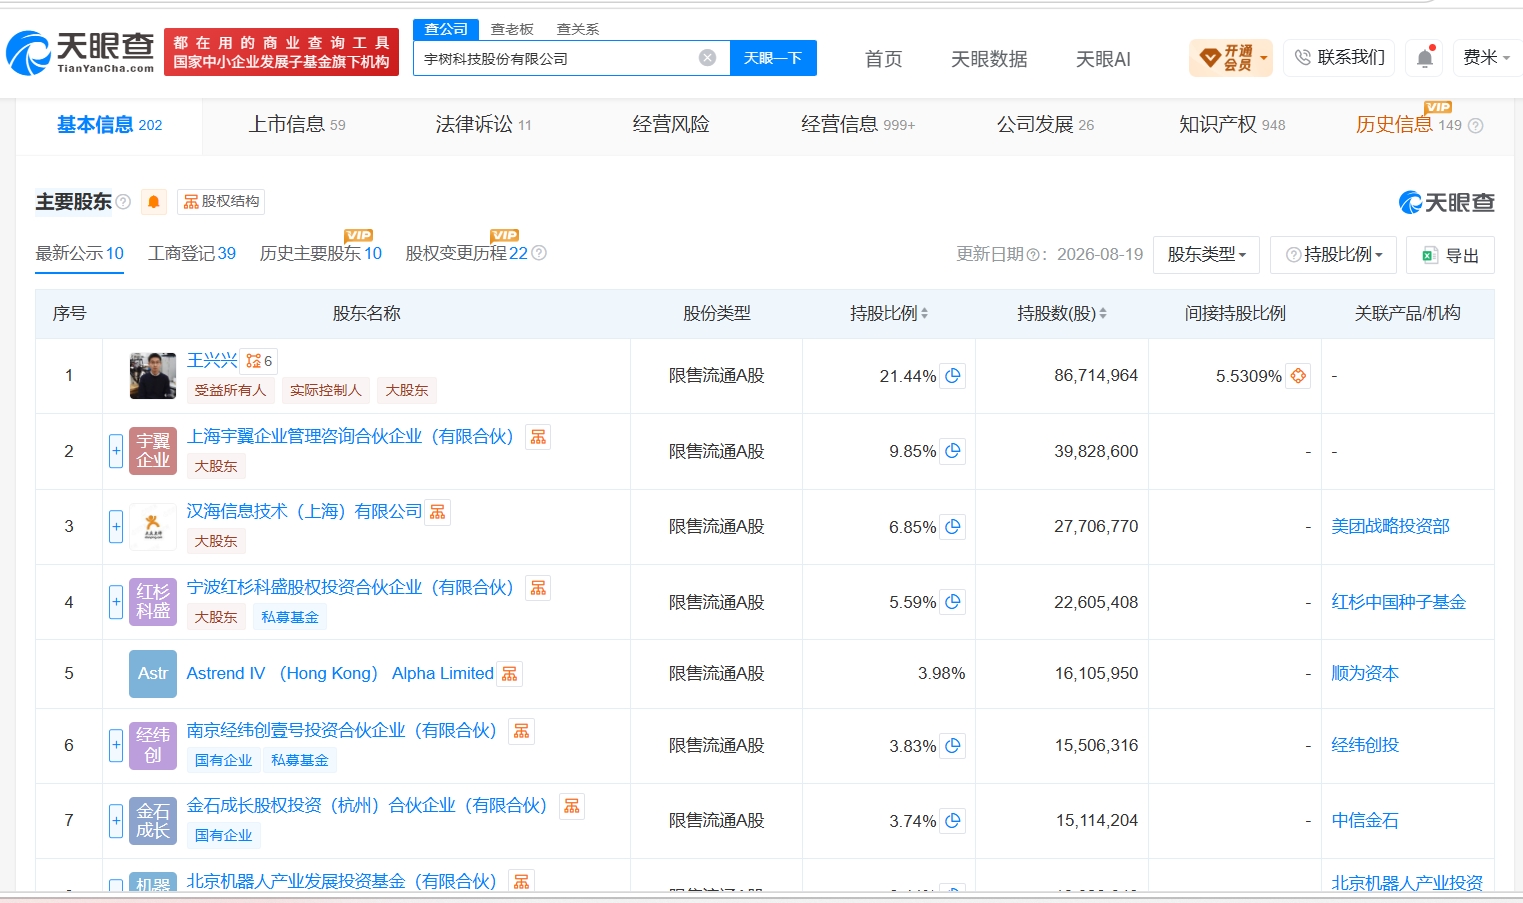The width and height of the screenshot is (1523, 903).
Task: Expand row for 宁波红杉科盛股权投资合伙企业
Action: (x=116, y=602)
